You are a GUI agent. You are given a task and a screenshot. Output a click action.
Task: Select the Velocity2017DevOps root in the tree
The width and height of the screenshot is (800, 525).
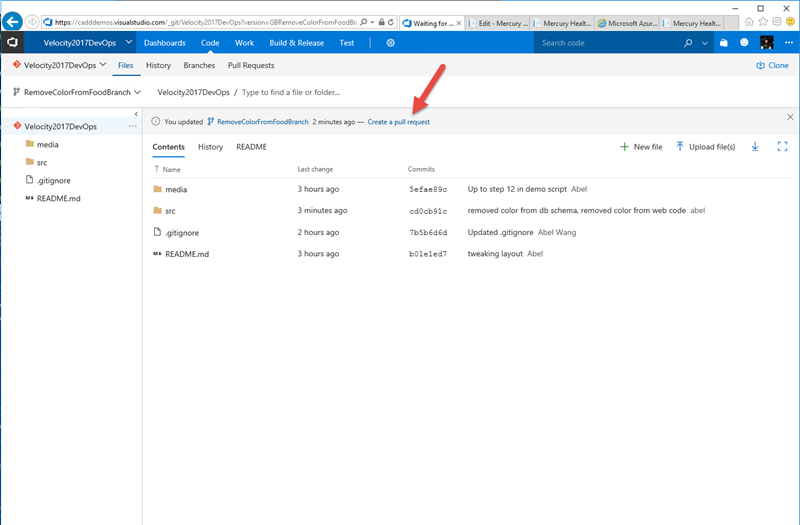60,127
